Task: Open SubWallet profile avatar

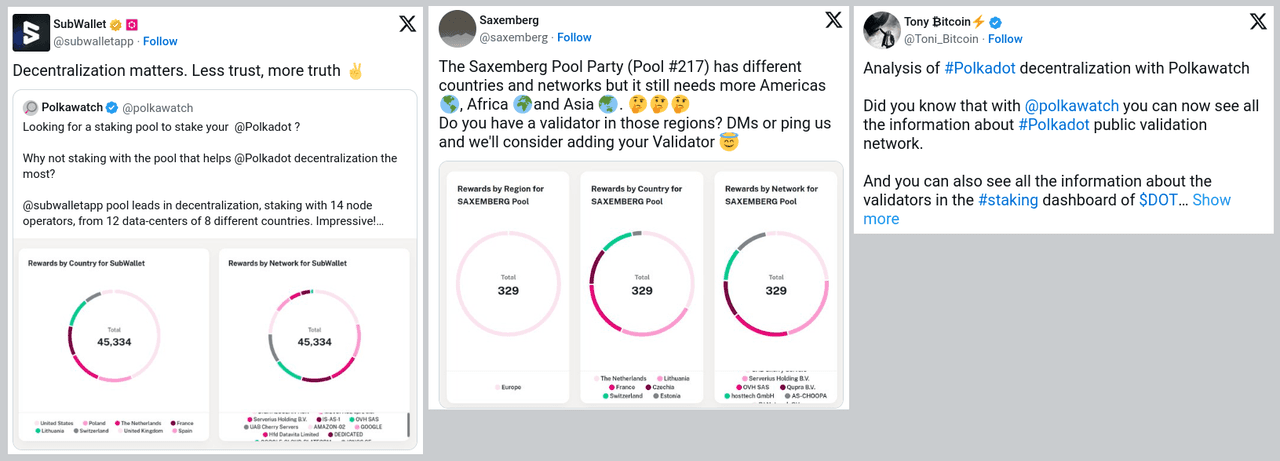Action: pos(31,33)
